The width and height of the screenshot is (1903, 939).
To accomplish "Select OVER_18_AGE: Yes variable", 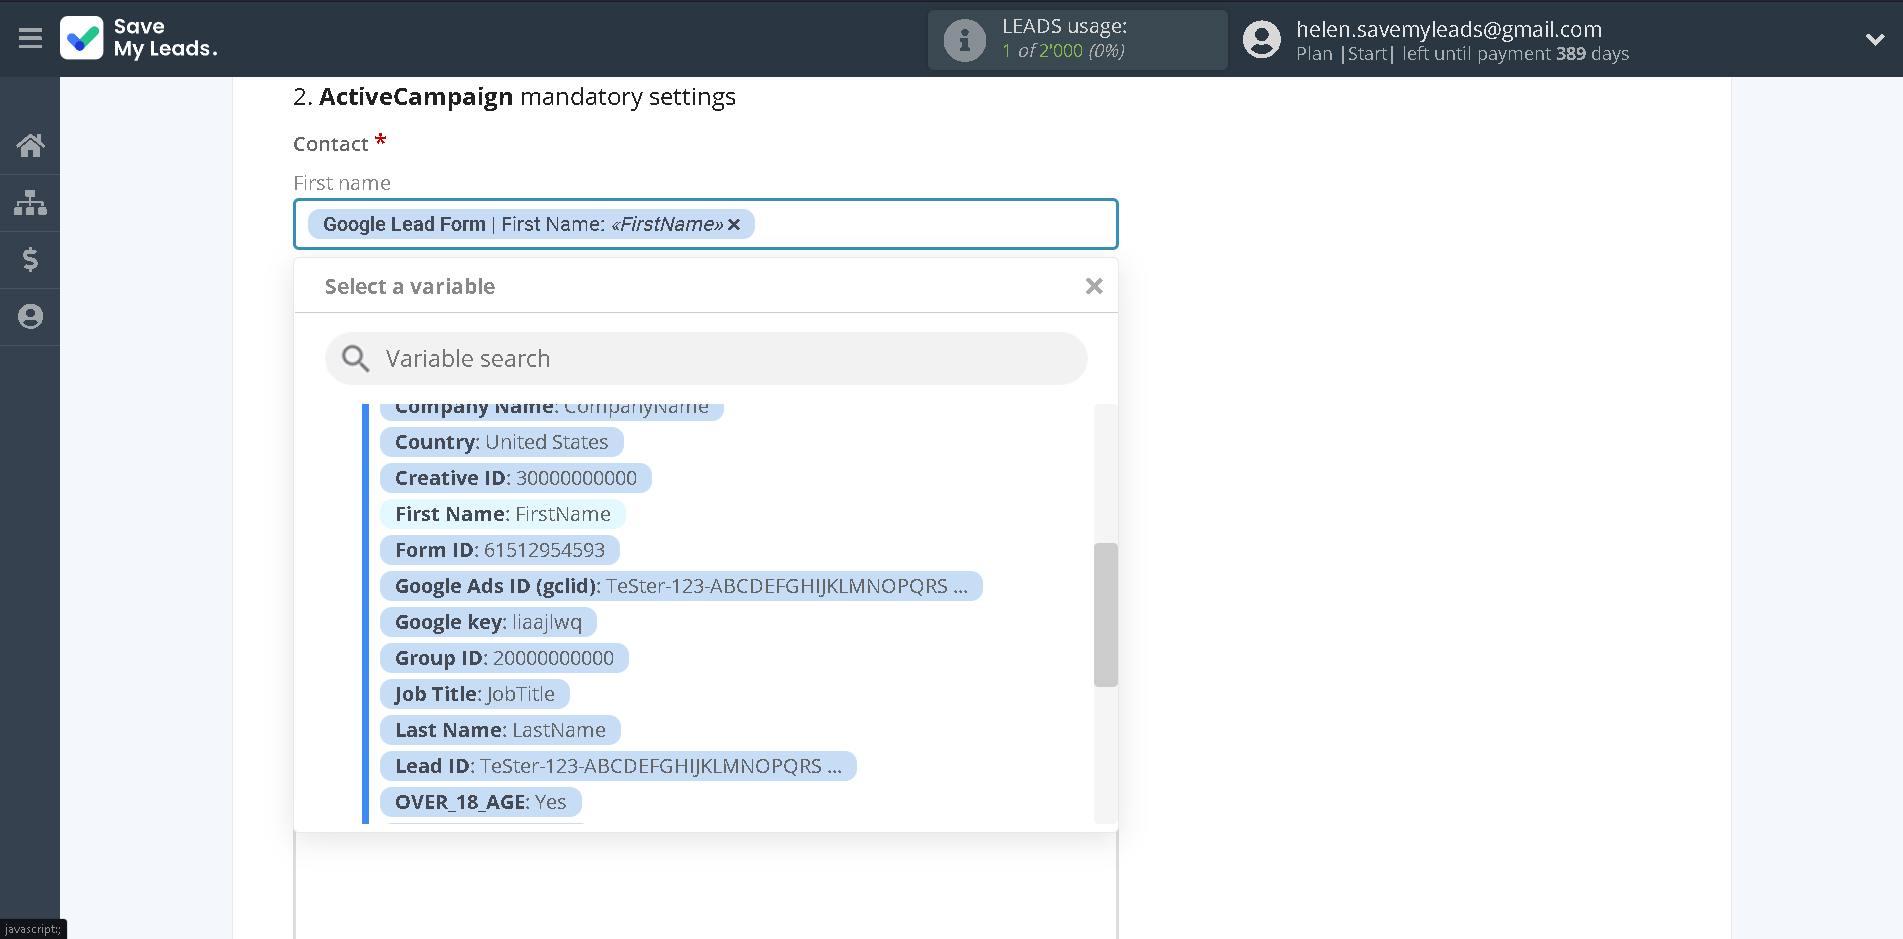I will [480, 802].
